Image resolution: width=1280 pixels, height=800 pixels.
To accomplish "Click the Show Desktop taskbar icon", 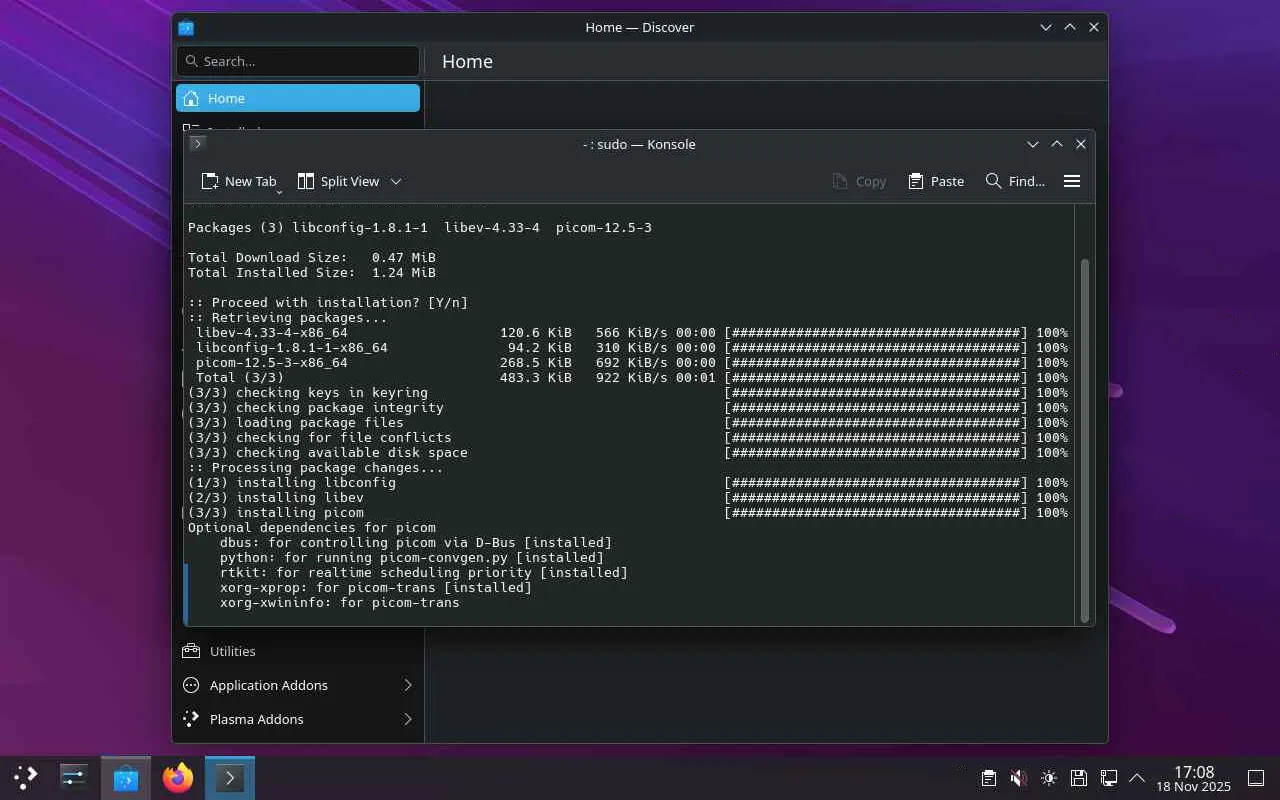I will 1256,778.
